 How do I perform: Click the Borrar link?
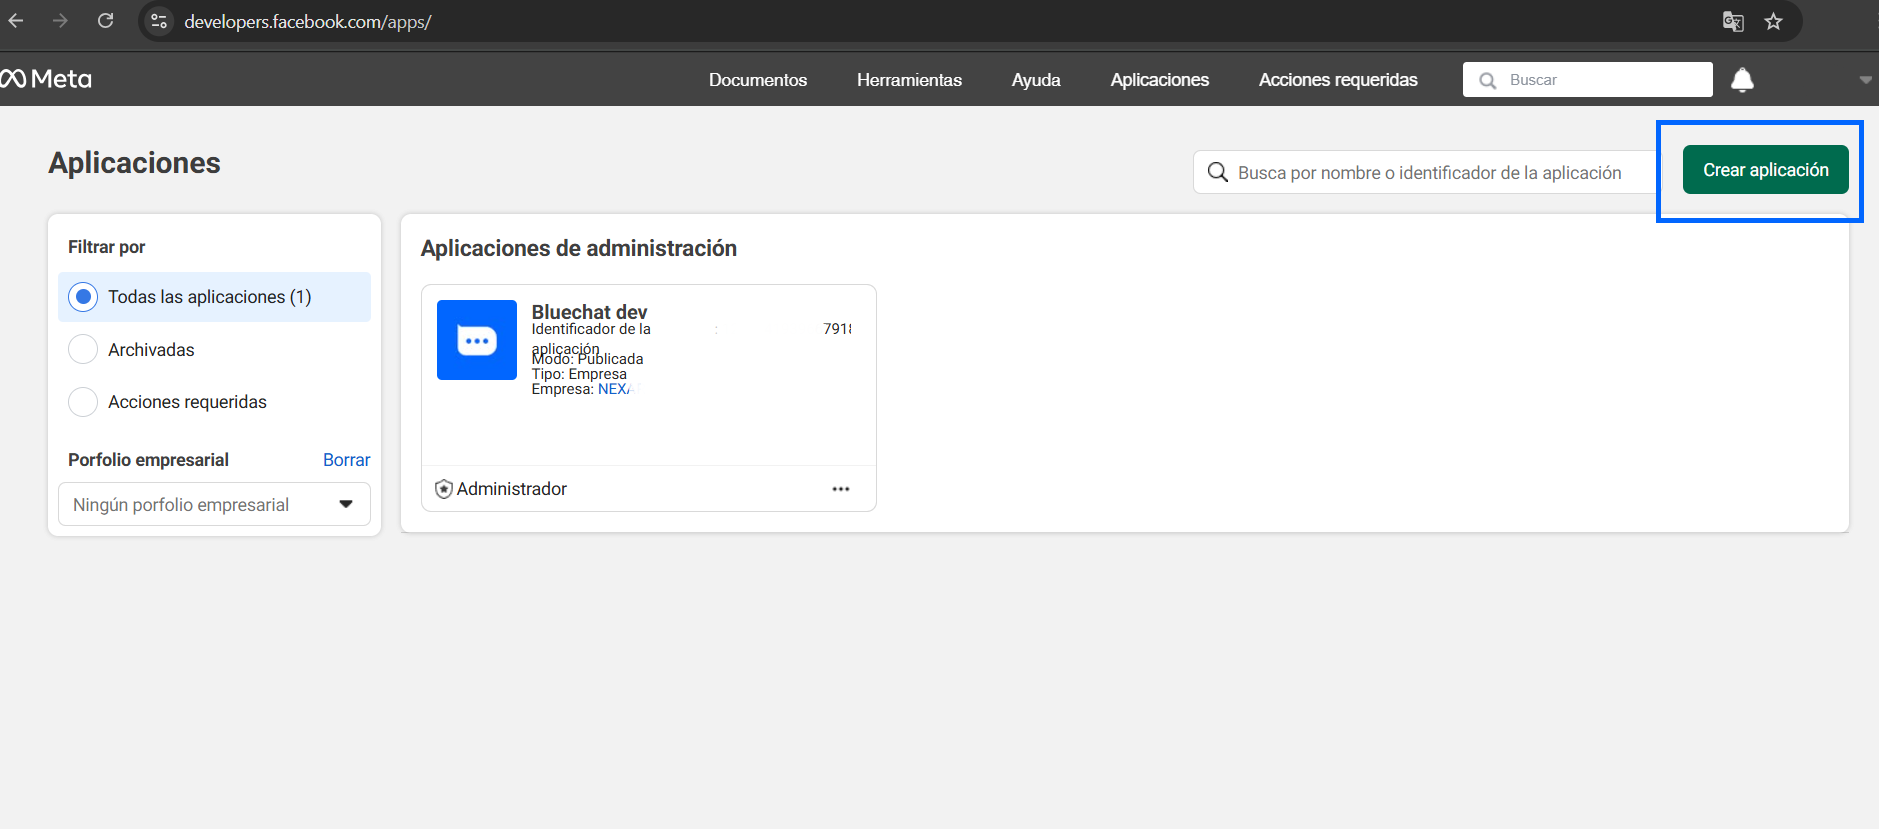click(x=346, y=460)
